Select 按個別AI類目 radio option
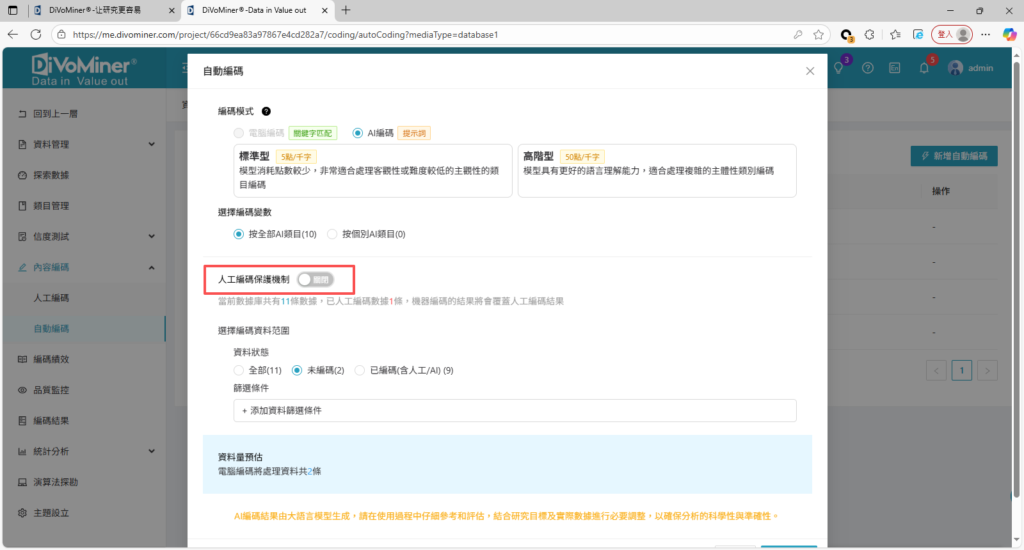1024x550 pixels. 333,234
